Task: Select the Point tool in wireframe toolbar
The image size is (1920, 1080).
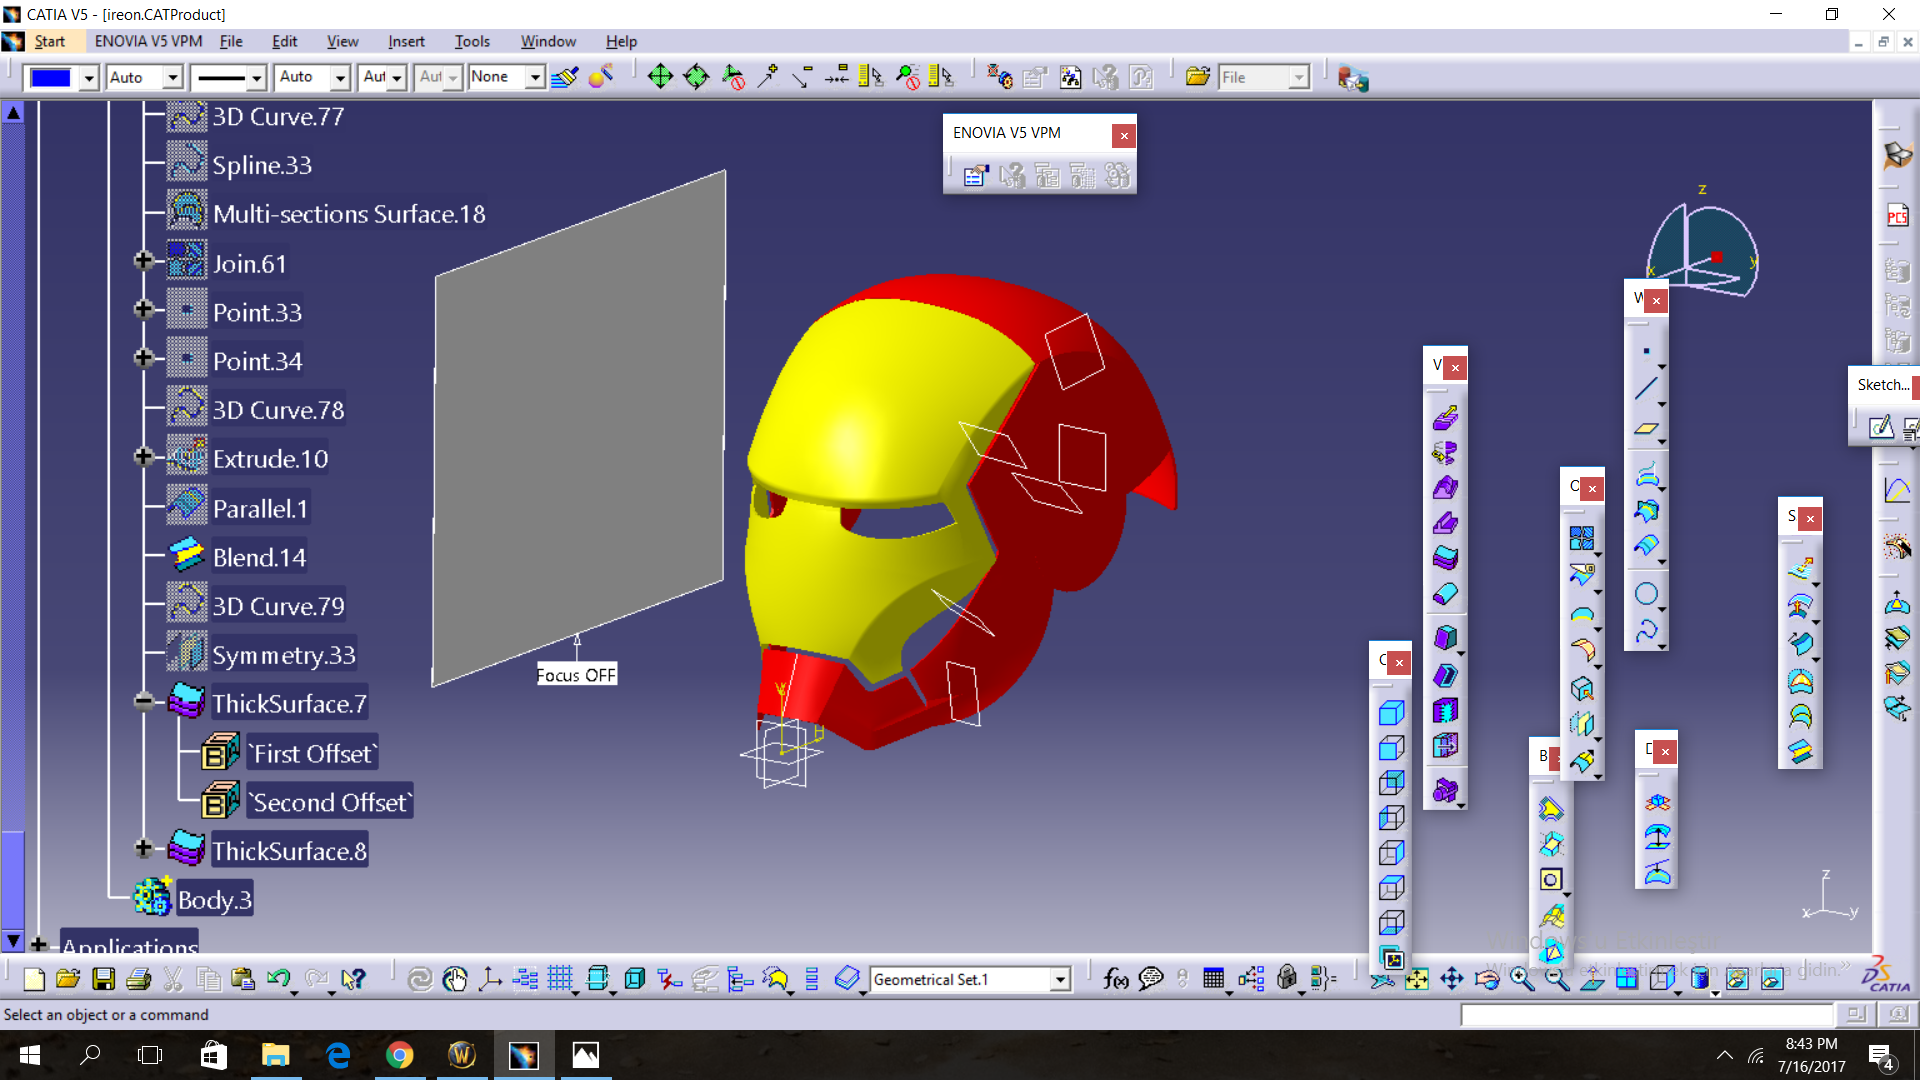Action: (x=1646, y=352)
